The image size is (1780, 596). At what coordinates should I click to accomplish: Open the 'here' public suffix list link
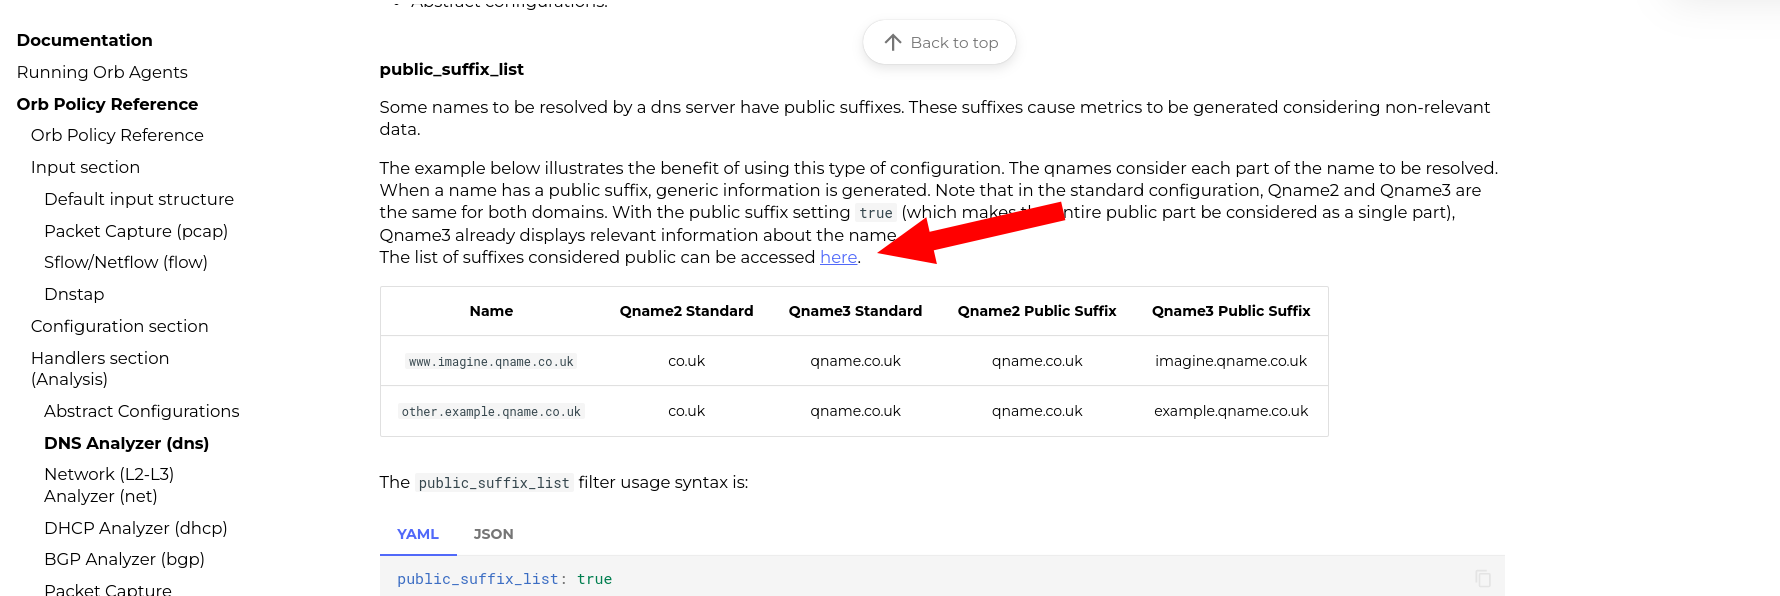click(838, 257)
